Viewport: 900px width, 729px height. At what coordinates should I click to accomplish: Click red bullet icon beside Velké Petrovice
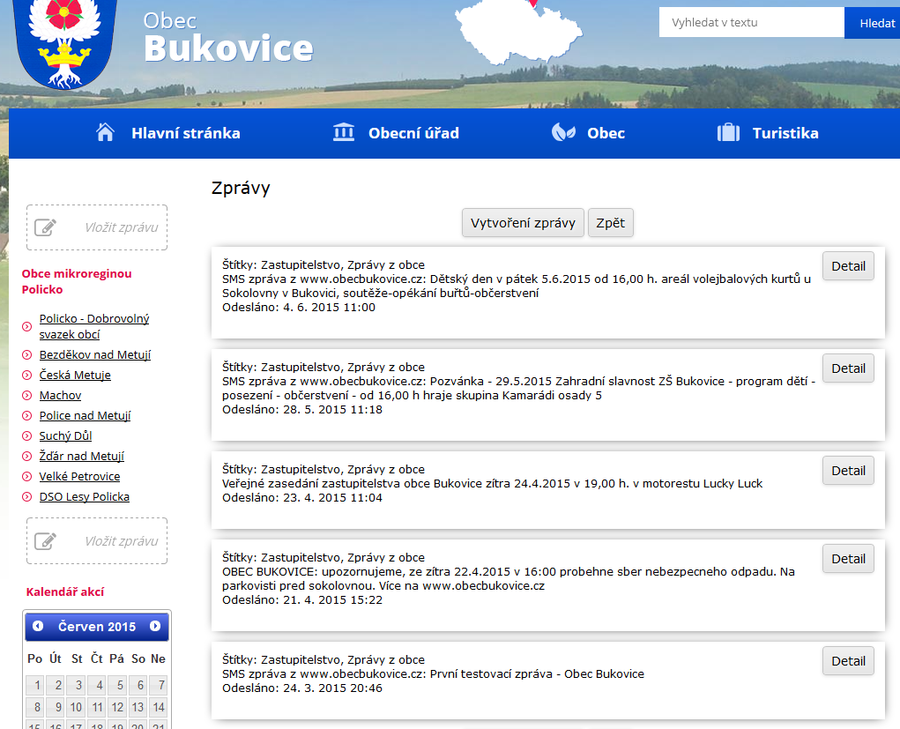[x=26, y=476]
